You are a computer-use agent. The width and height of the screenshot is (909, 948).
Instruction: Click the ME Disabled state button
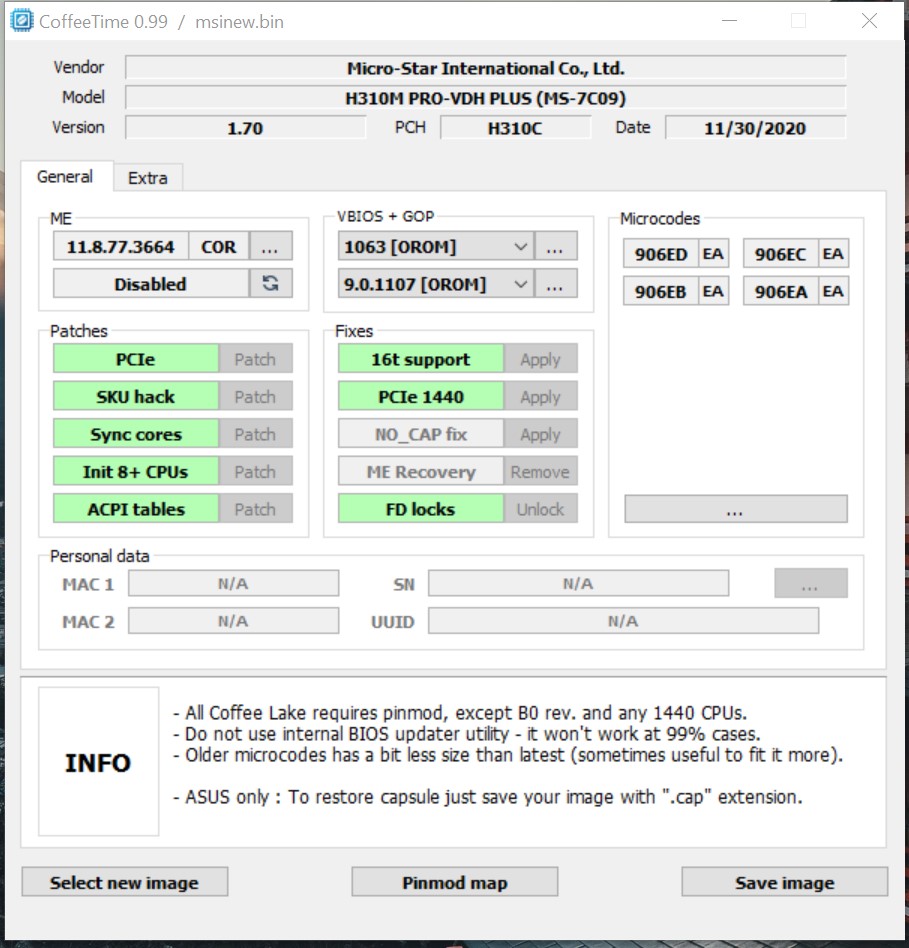(x=151, y=284)
